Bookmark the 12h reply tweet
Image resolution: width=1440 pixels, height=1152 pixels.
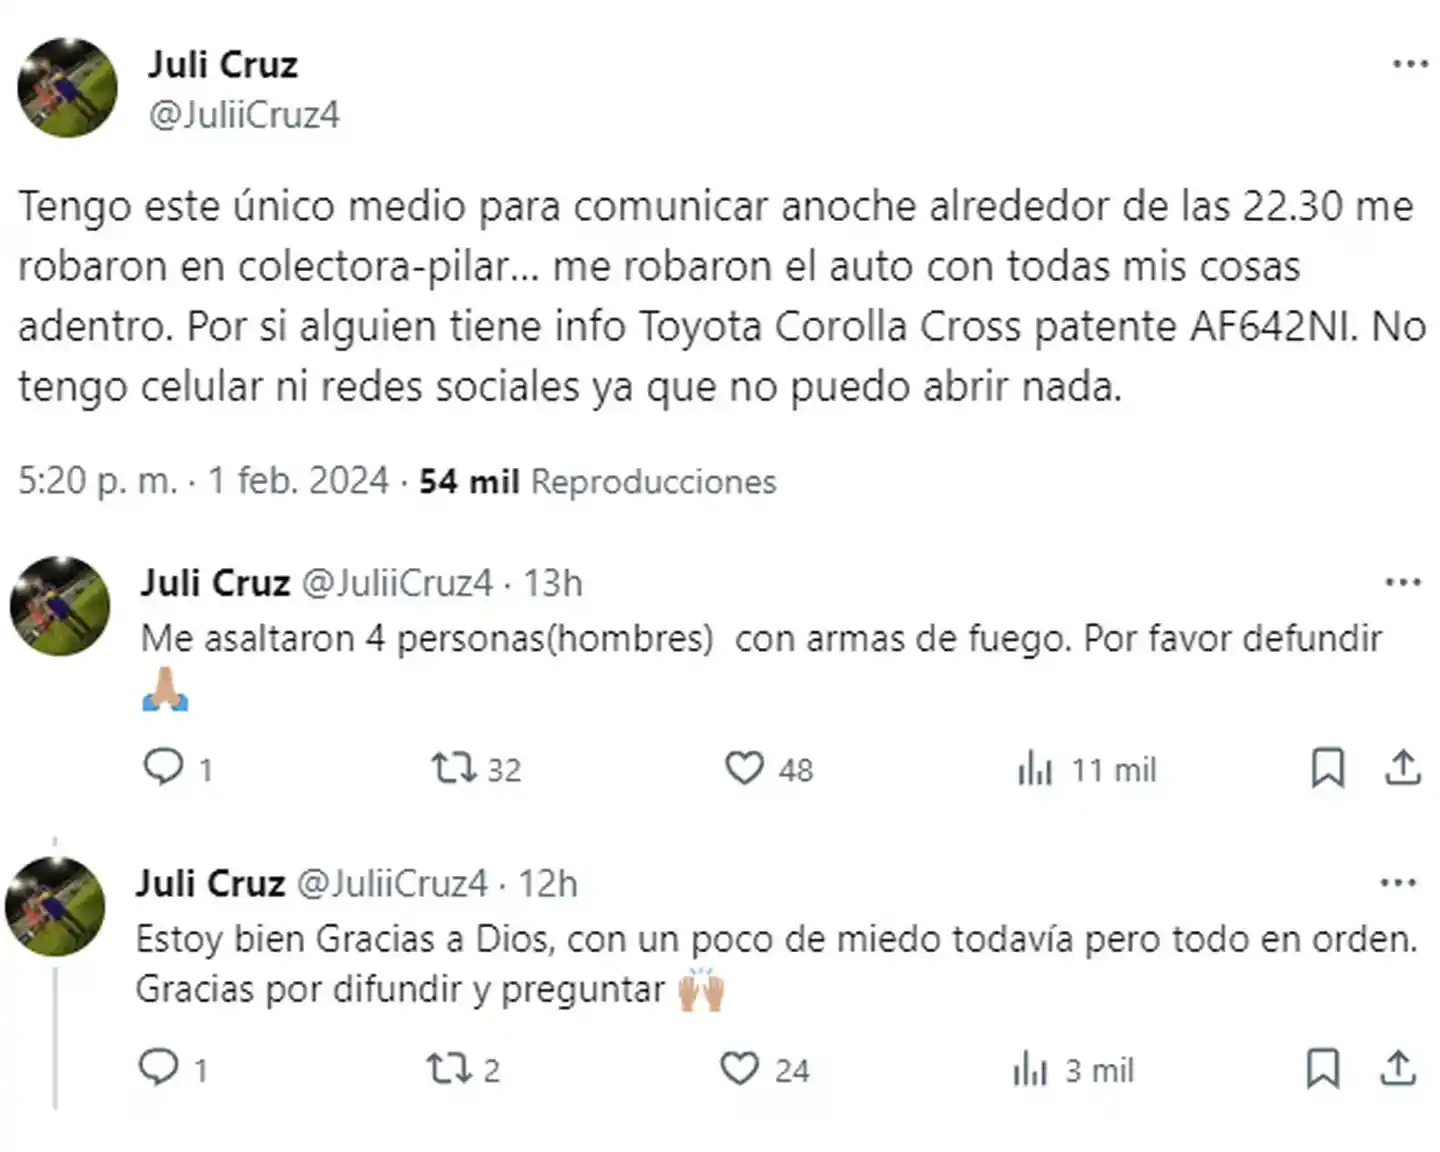coord(1322,1069)
